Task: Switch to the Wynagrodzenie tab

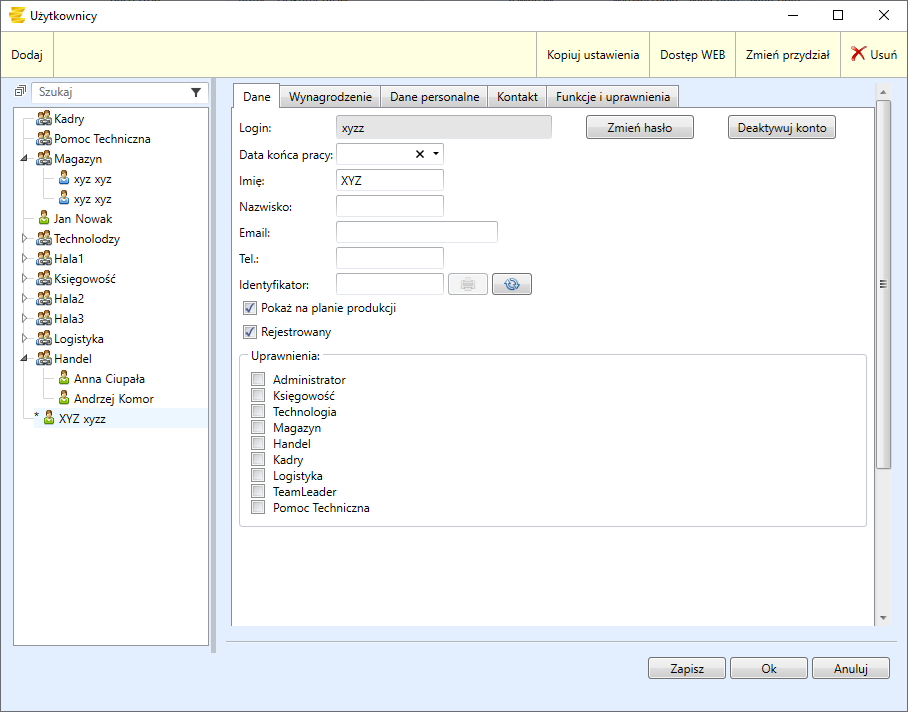Action: 330,97
